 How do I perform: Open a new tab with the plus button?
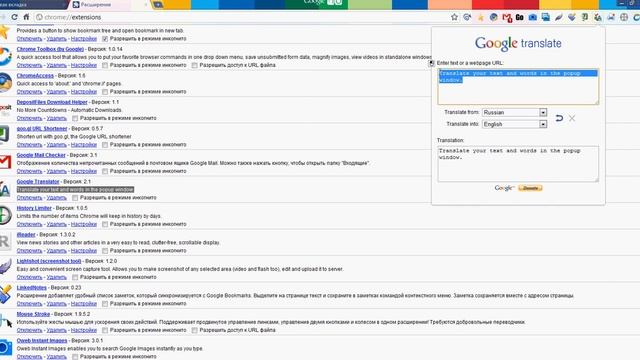pos(158,5)
